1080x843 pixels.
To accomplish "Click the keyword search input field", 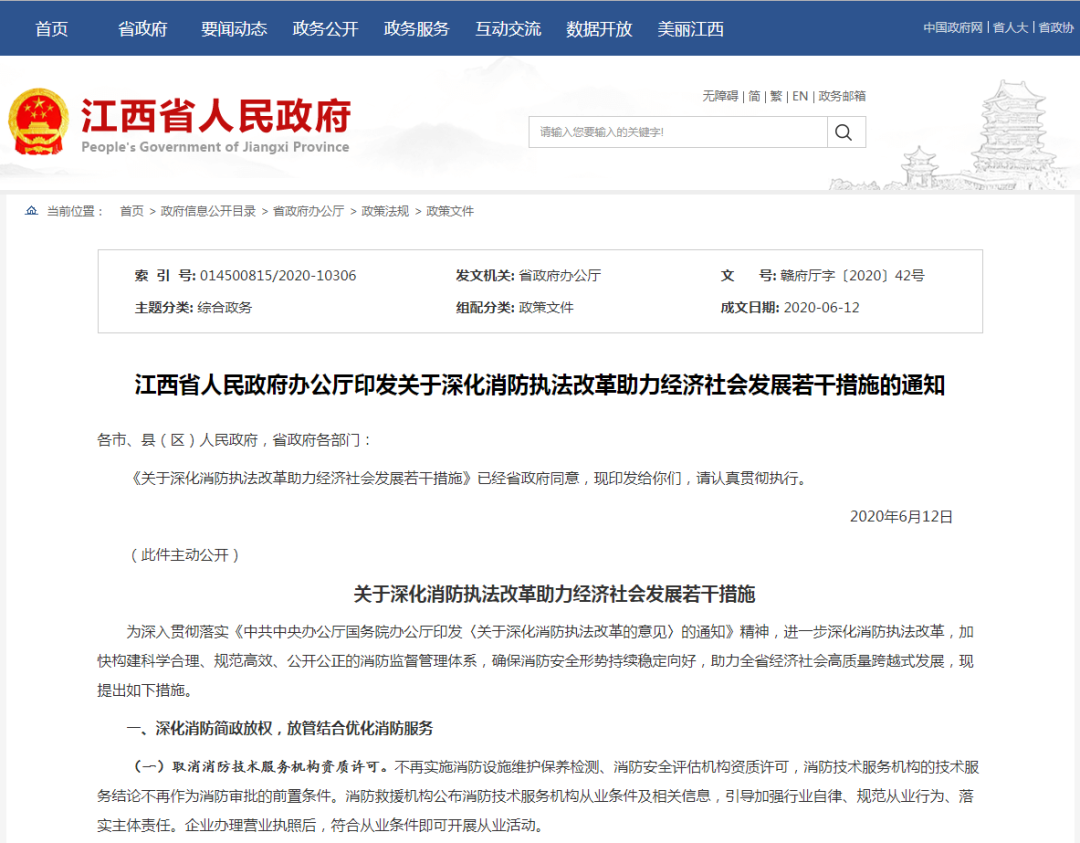I will coord(678,132).
